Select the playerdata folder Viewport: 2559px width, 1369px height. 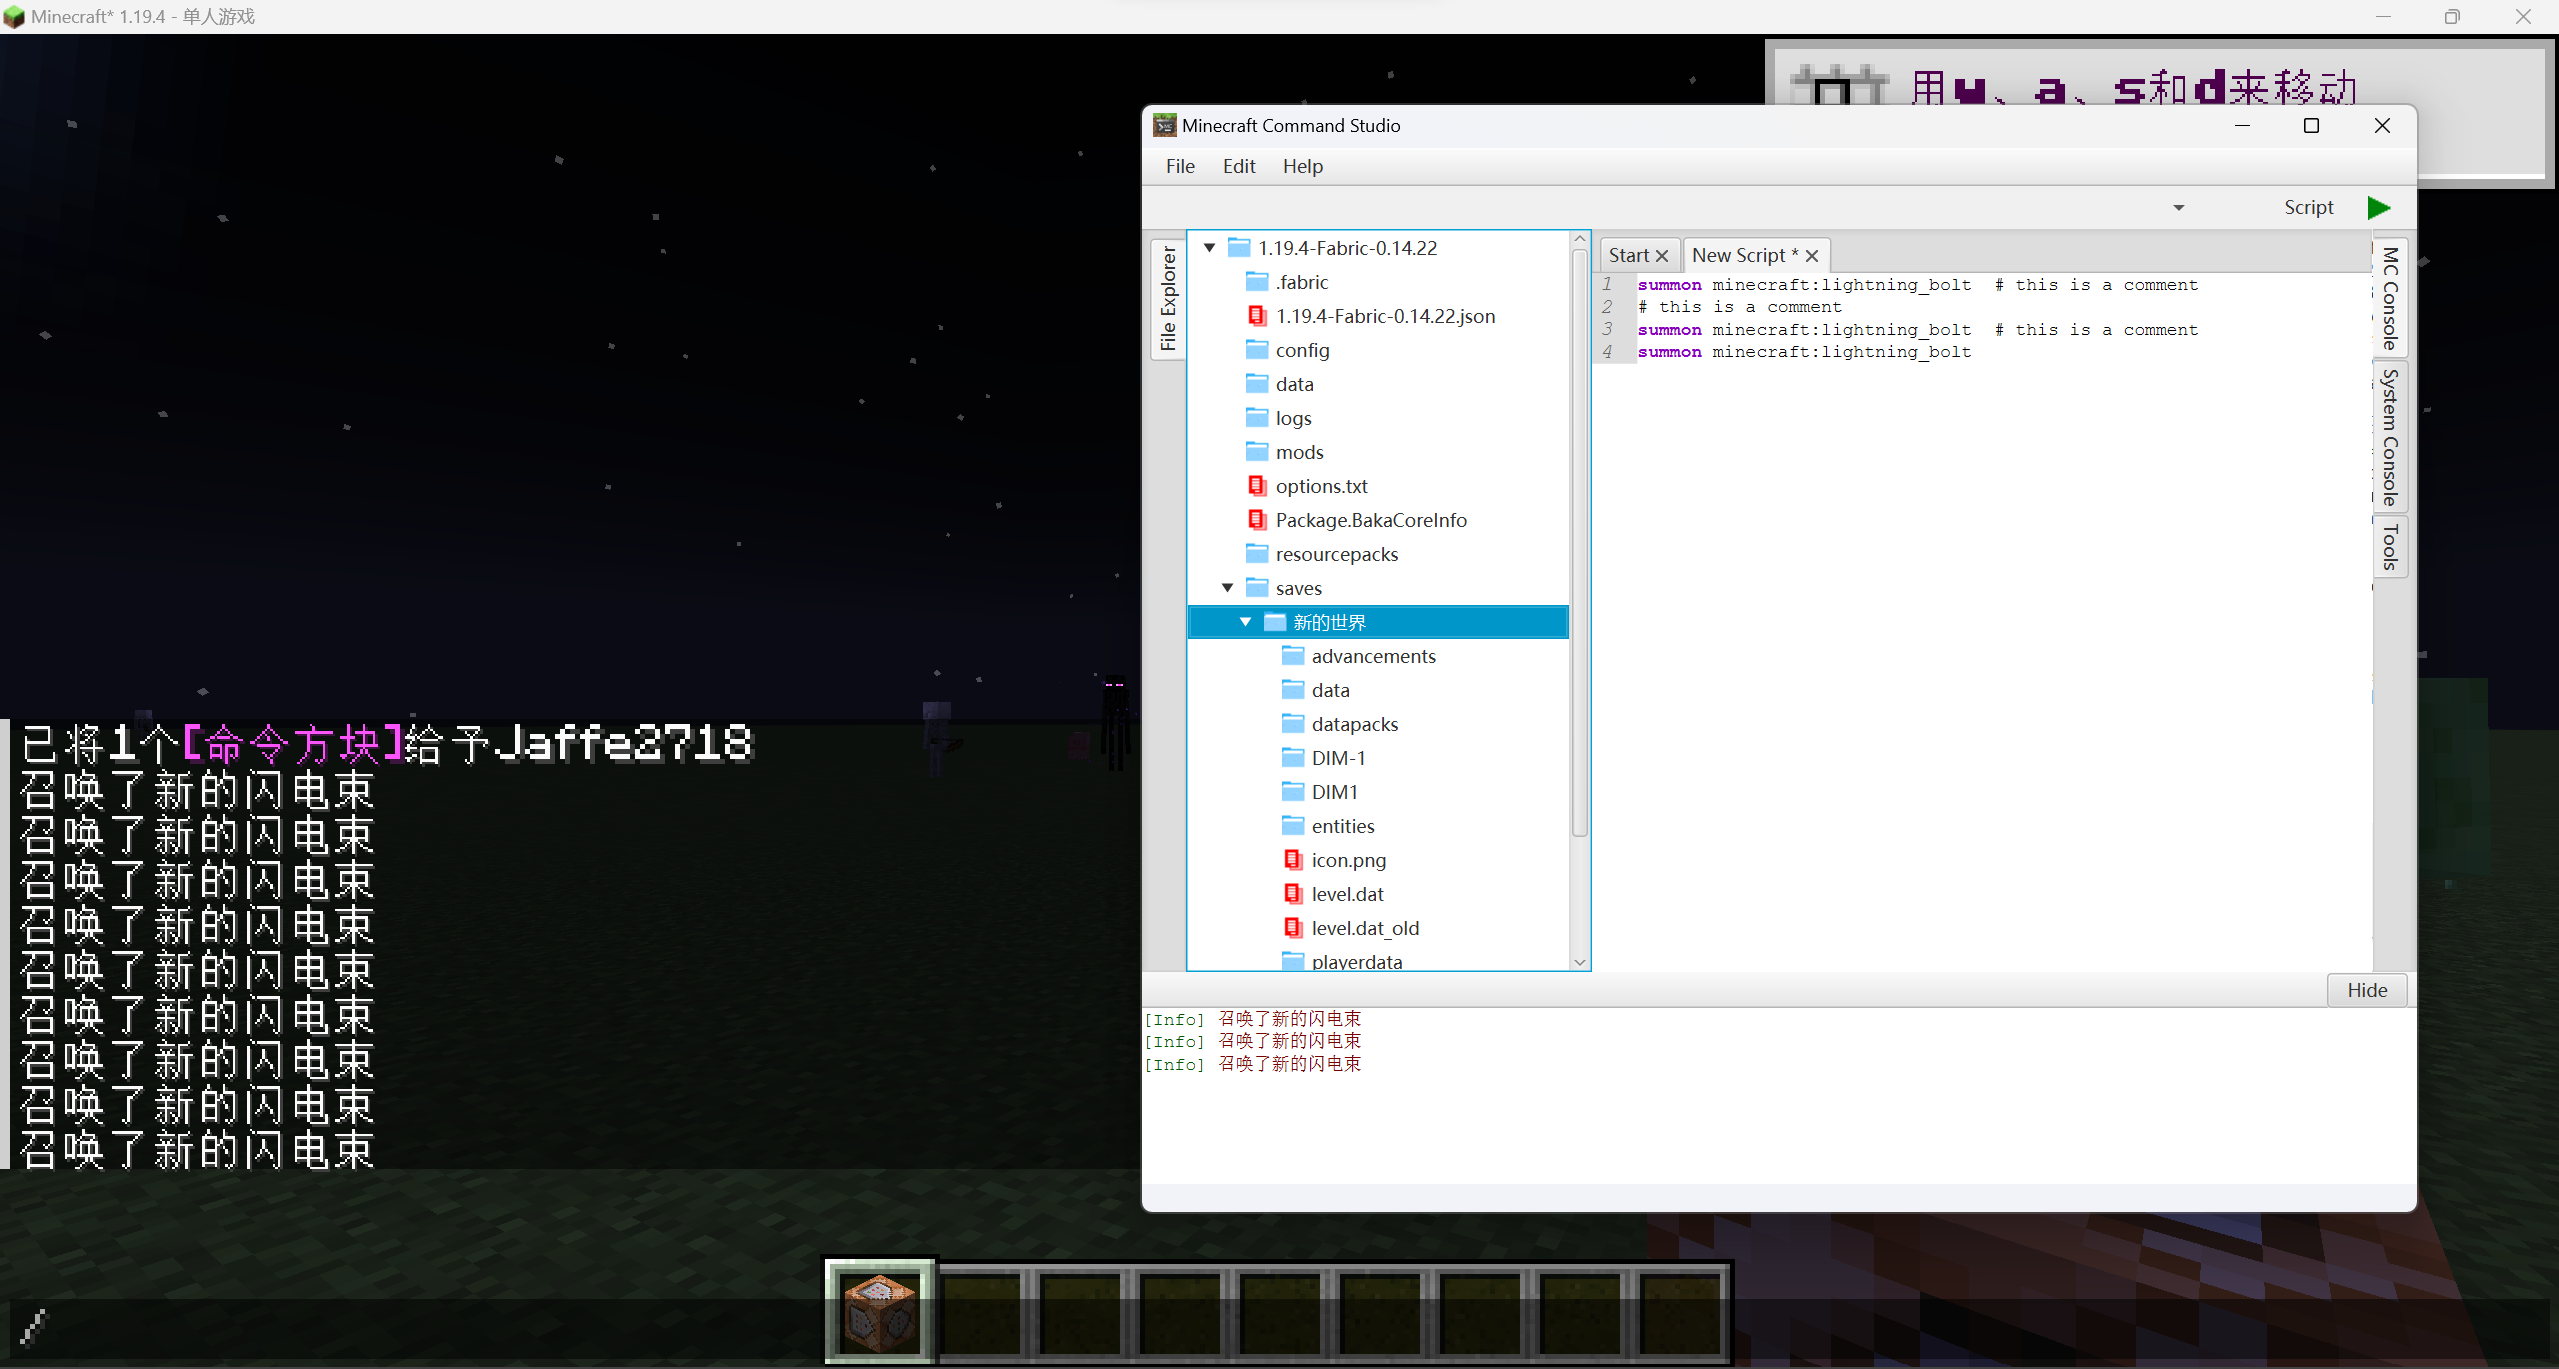tap(1342, 961)
